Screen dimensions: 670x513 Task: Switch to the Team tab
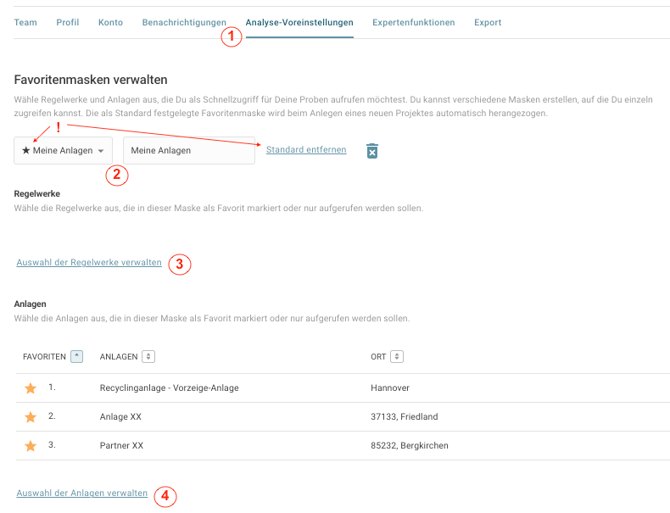pyautogui.click(x=25, y=22)
